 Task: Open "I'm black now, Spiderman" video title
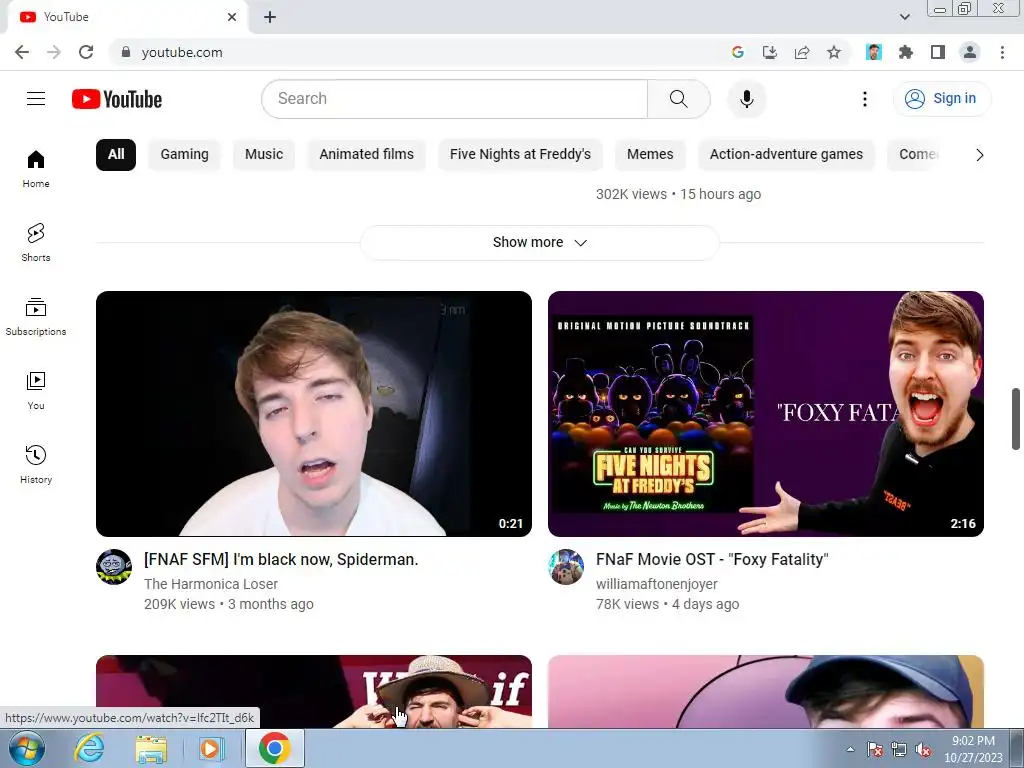[x=281, y=560]
